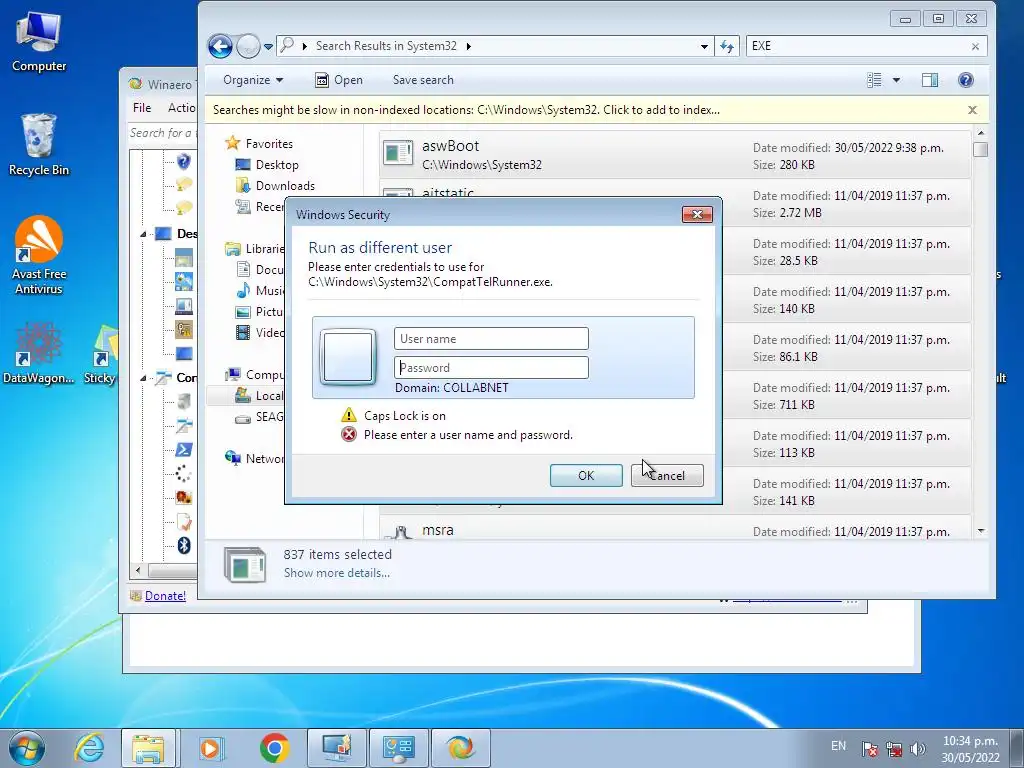Open the DataWagon desktop shortcut
1024x768 pixels.
[39, 353]
